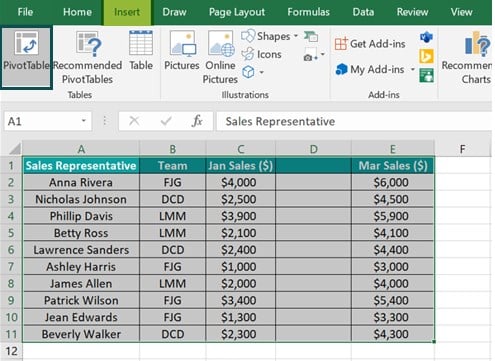
Task: Select the Jean Edwards cell
Action: [x=81, y=317]
